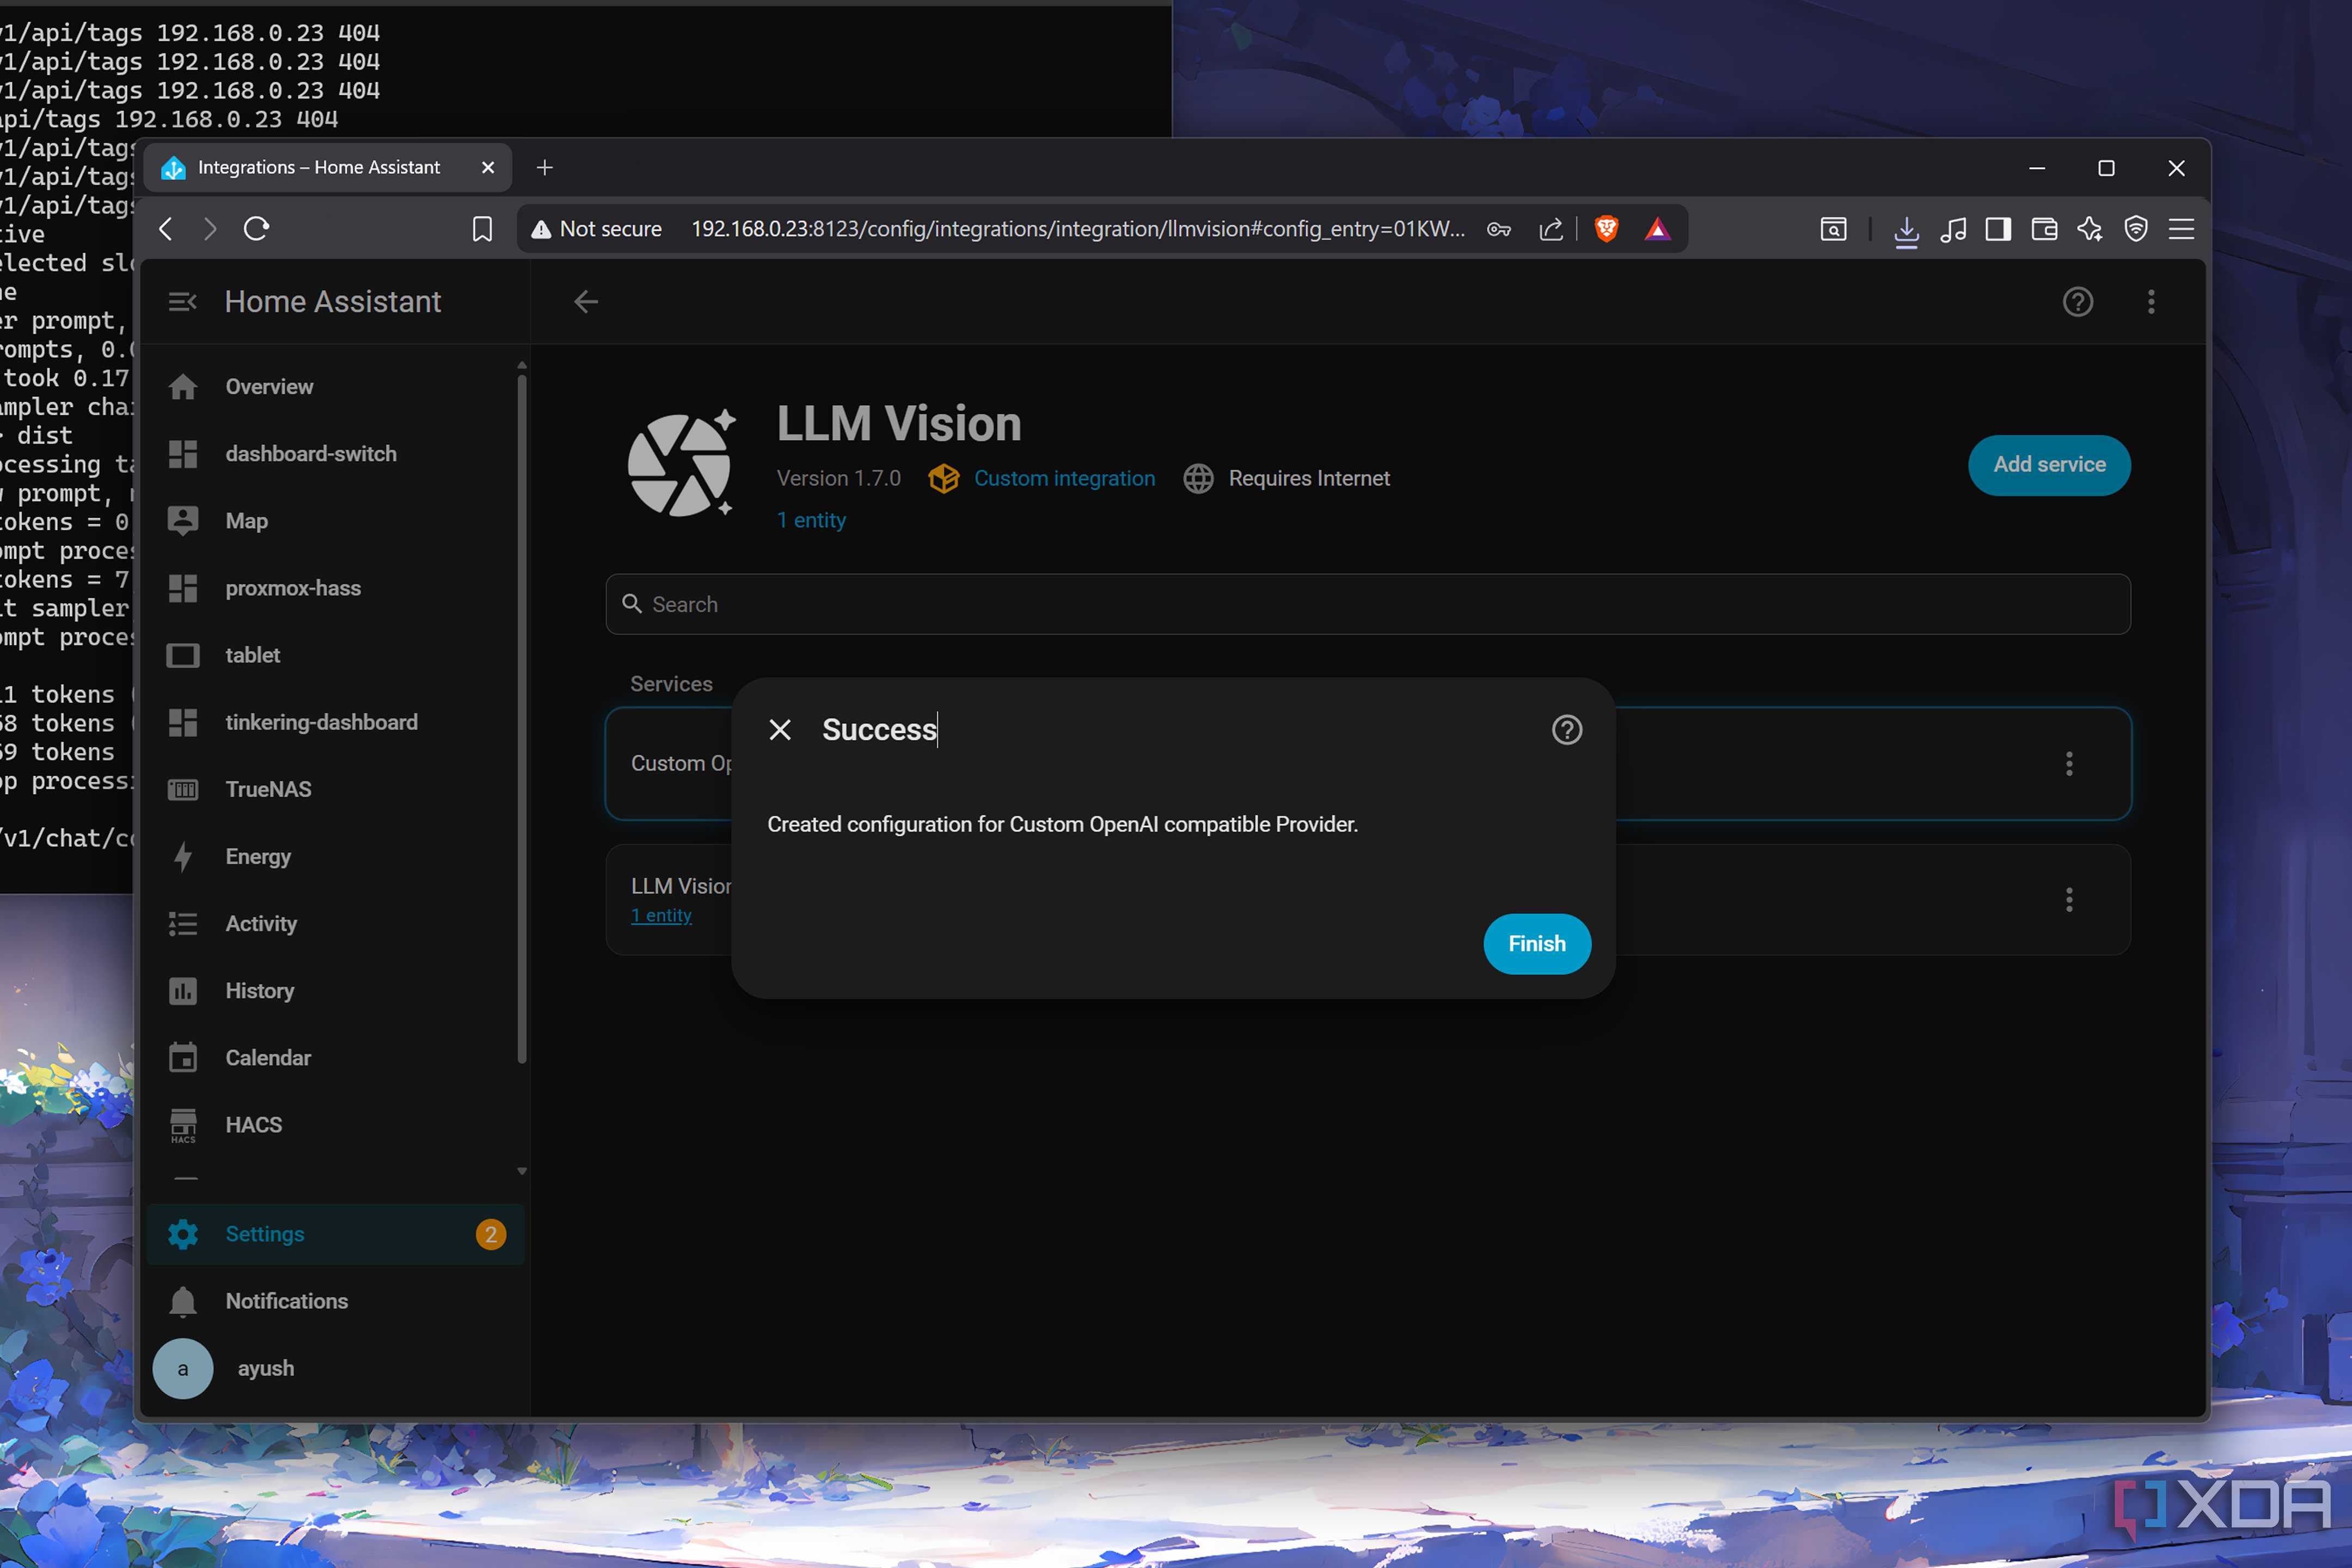Open the History chart icon

(x=183, y=990)
